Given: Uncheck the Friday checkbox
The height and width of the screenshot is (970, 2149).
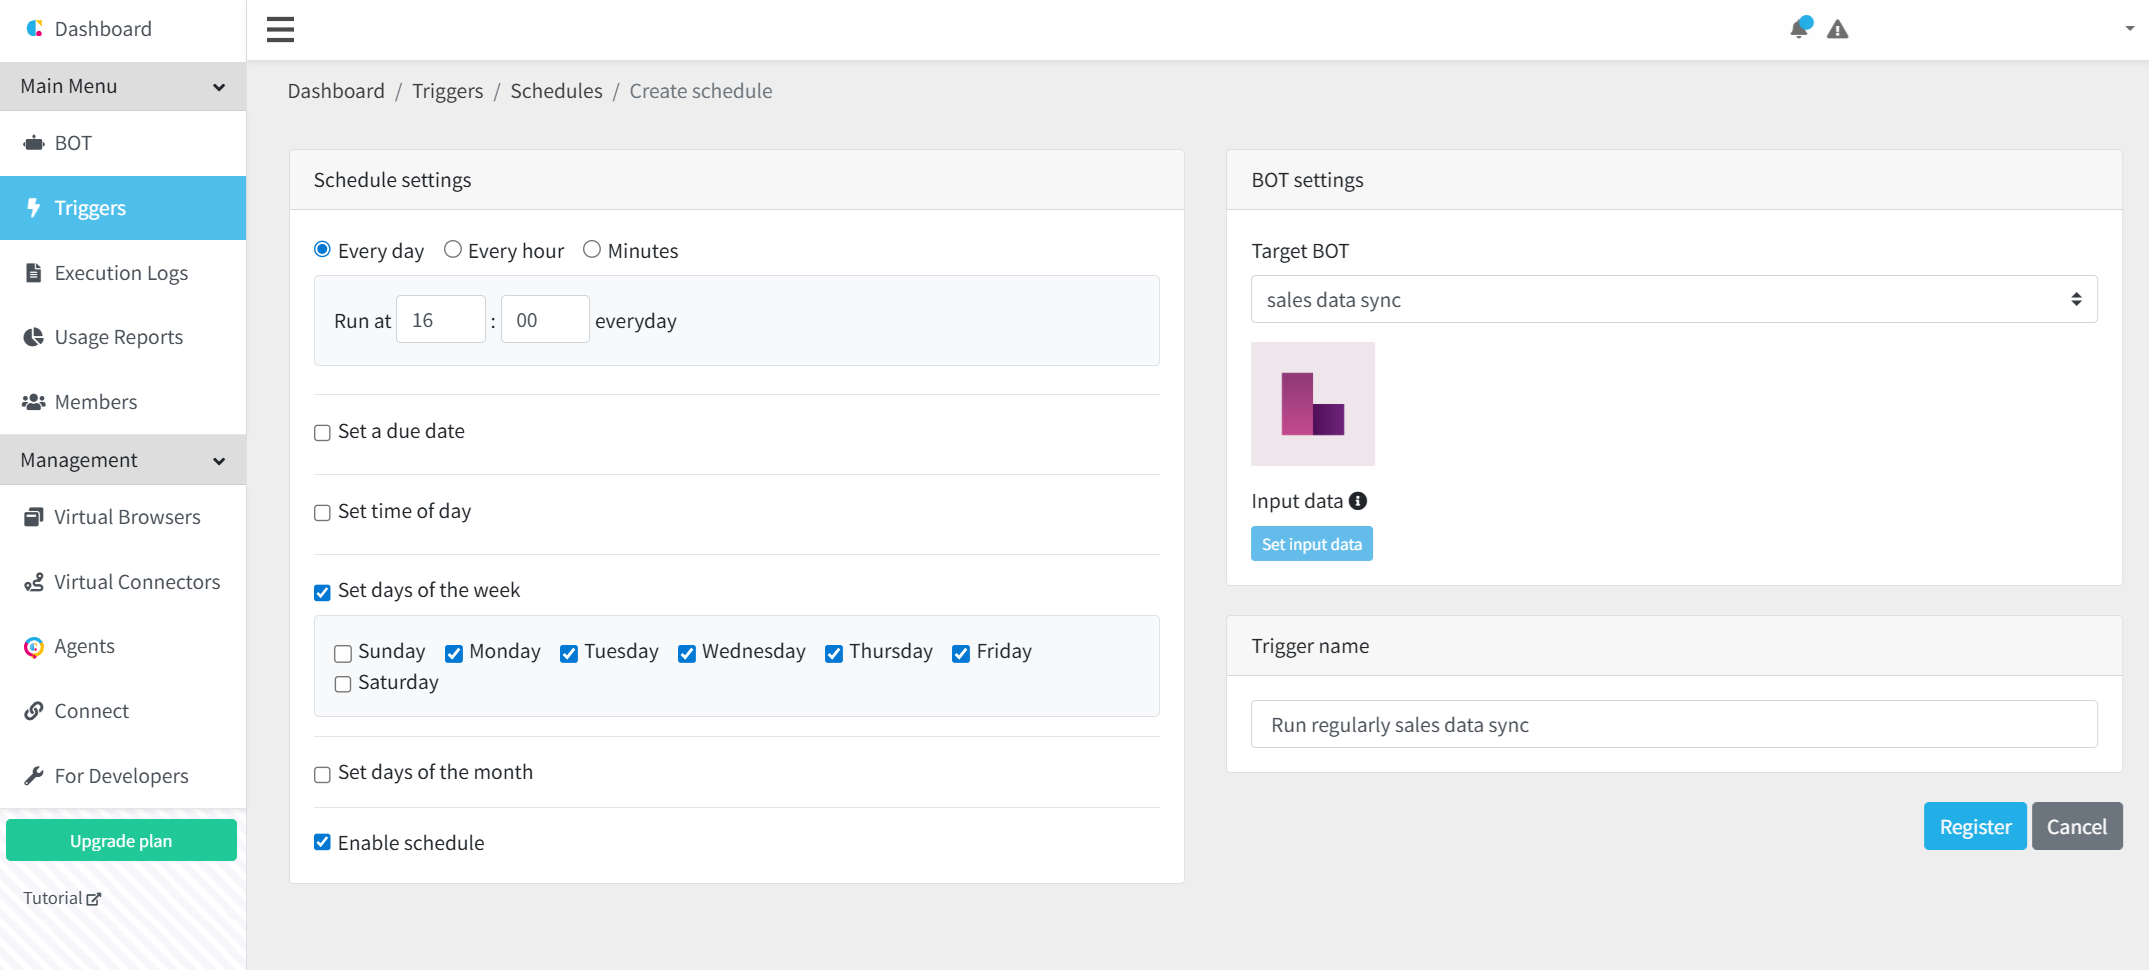Looking at the screenshot, I should coord(961,654).
